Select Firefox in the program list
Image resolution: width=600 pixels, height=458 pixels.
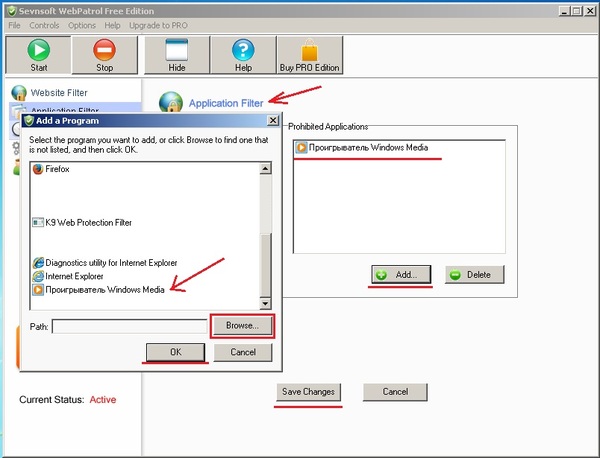[x=63, y=170]
